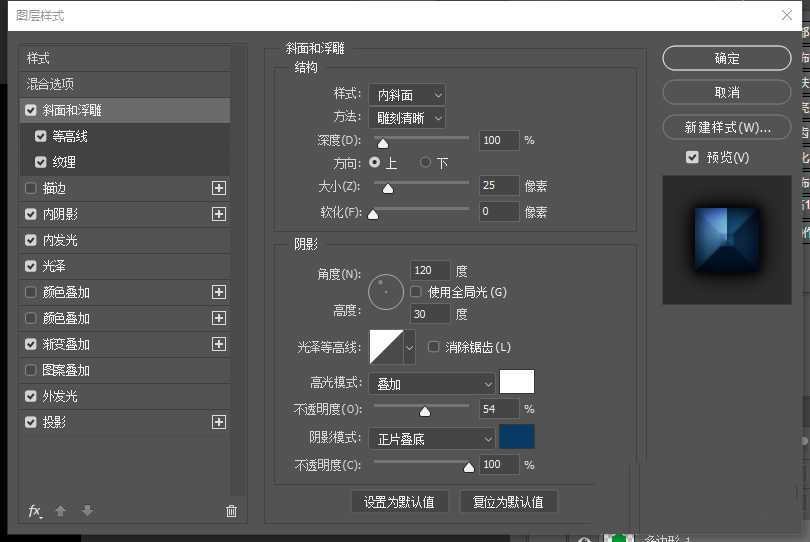Viewport: 810px width, 542px height.
Task: Select the 纹理 sub-item
Action: pos(64,162)
